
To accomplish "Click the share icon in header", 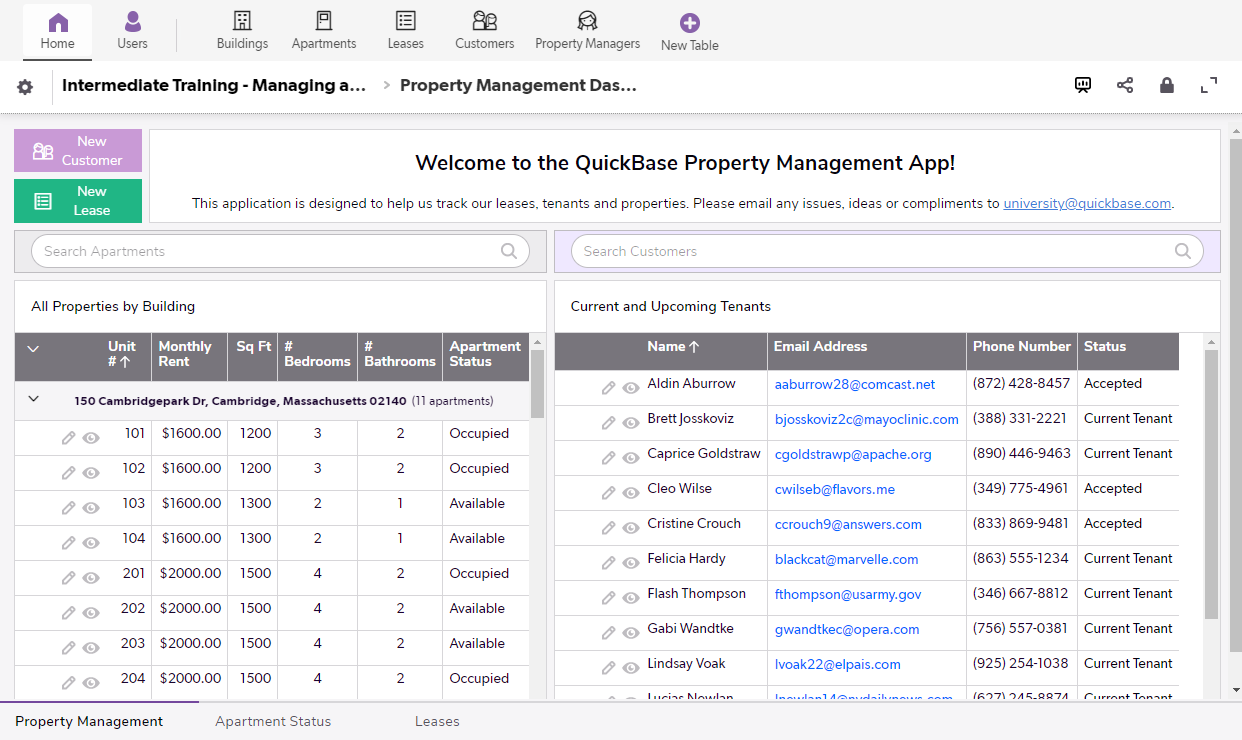I will pos(1125,85).
